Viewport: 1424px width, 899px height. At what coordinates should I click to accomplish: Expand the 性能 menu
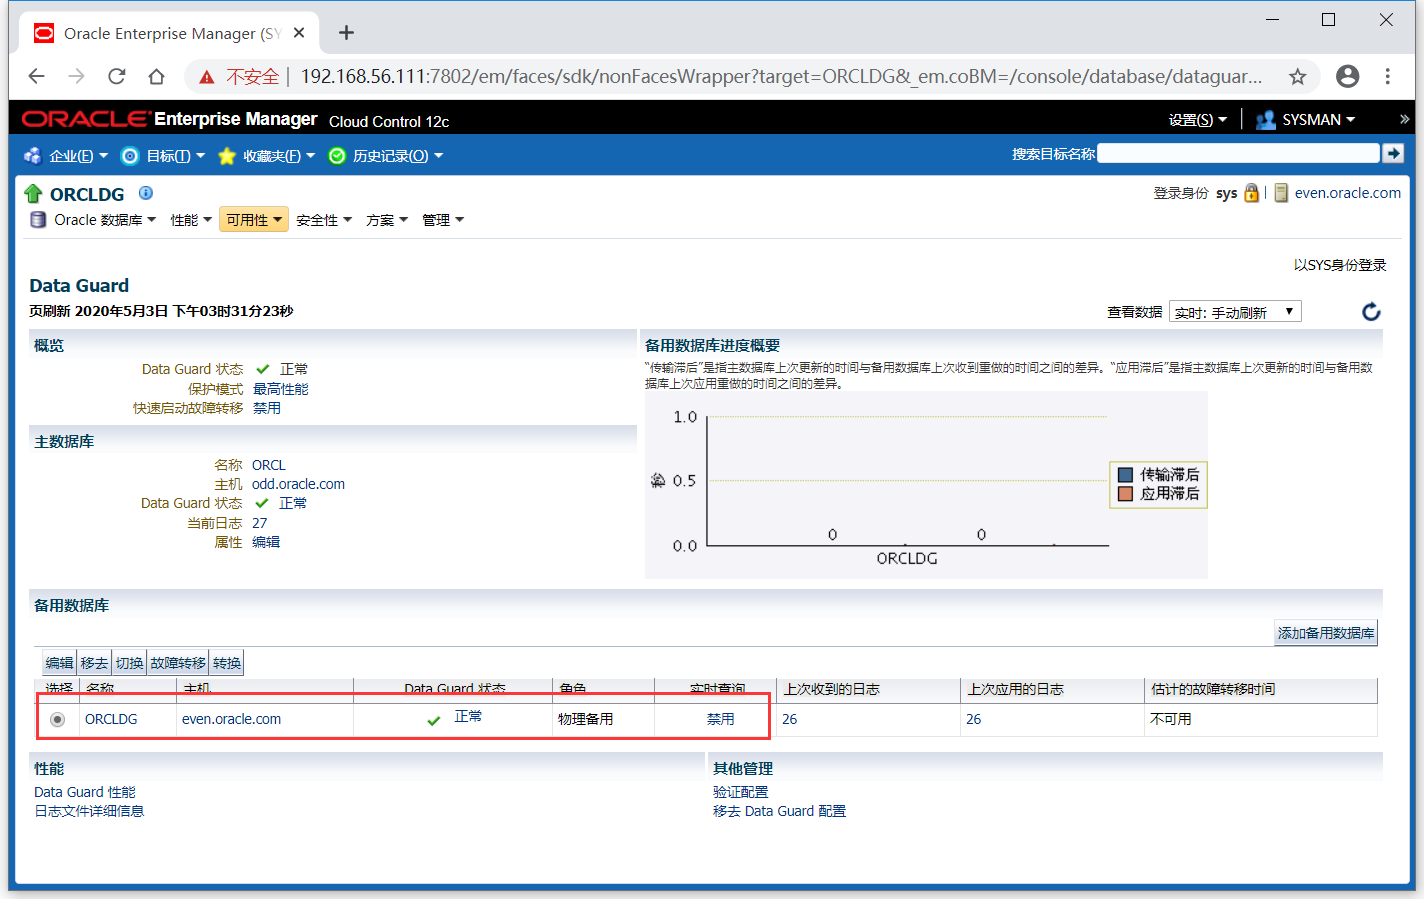click(x=191, y=220)
